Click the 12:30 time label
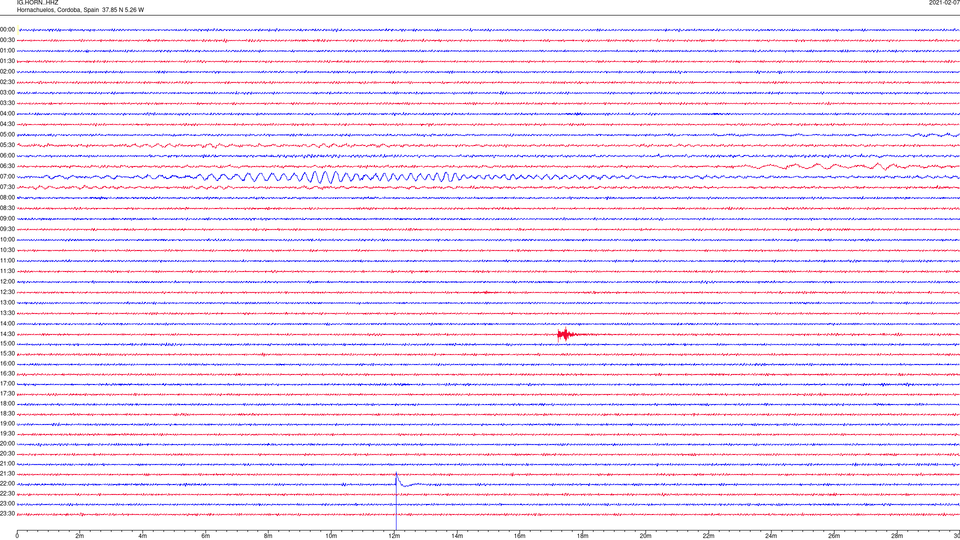The width and height of the screenshot is (960, 540). point(7,292)
